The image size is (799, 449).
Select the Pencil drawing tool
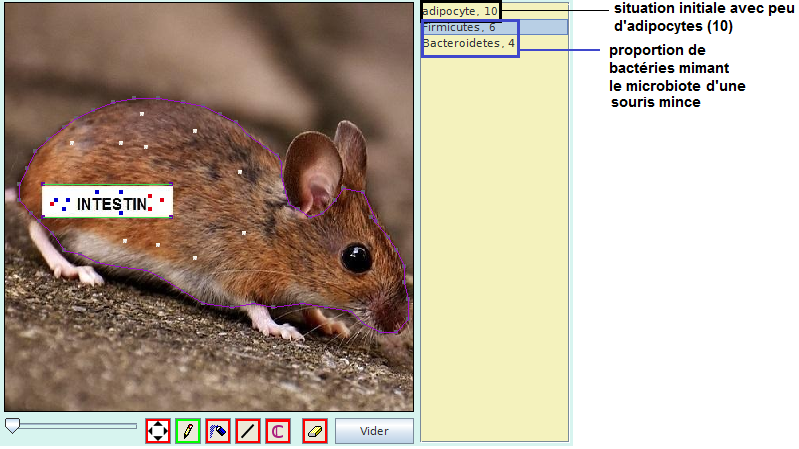click(x=187, y=431)
